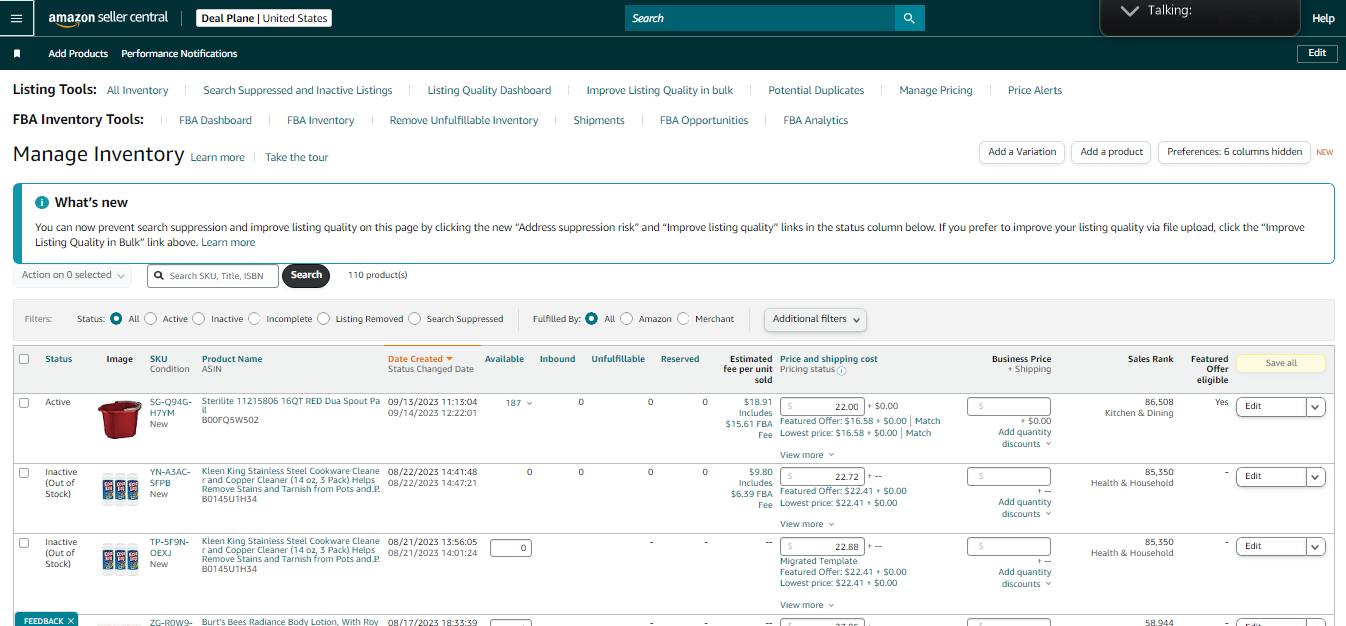Select Fulfilled By Amazon
1346x626 pixels.
627,319
